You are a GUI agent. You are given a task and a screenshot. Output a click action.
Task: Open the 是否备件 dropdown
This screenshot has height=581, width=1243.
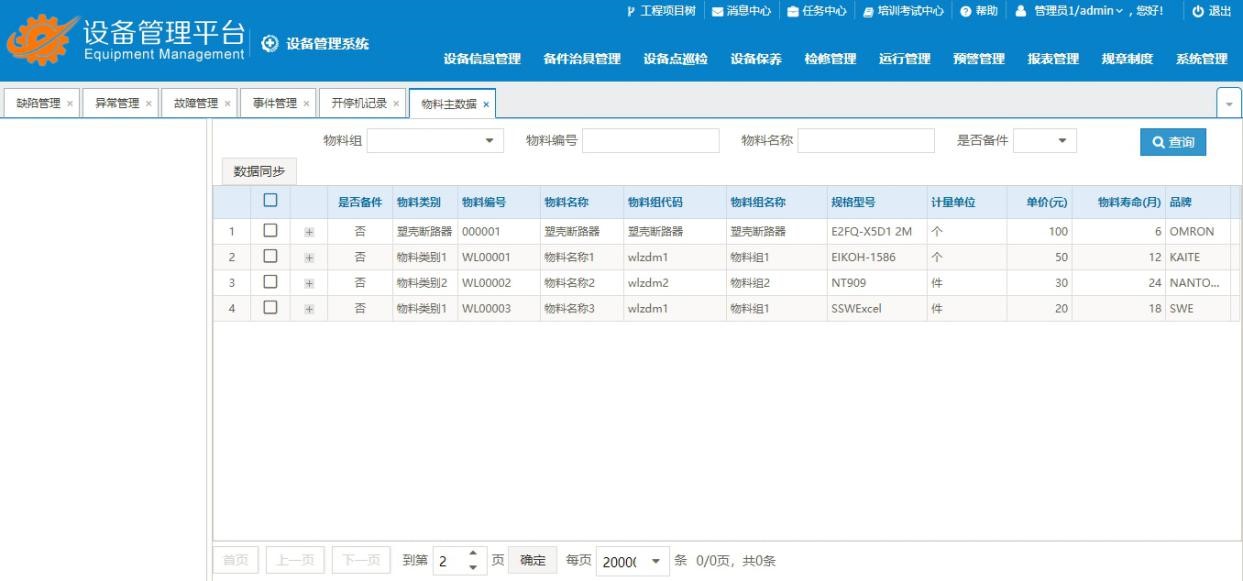[1060, 142]
